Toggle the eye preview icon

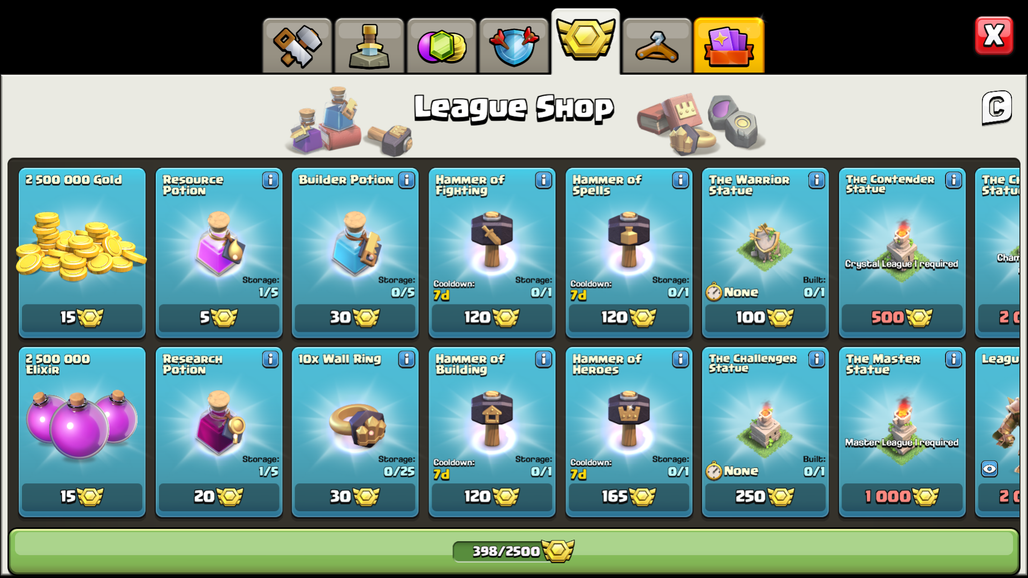[989, 469]
